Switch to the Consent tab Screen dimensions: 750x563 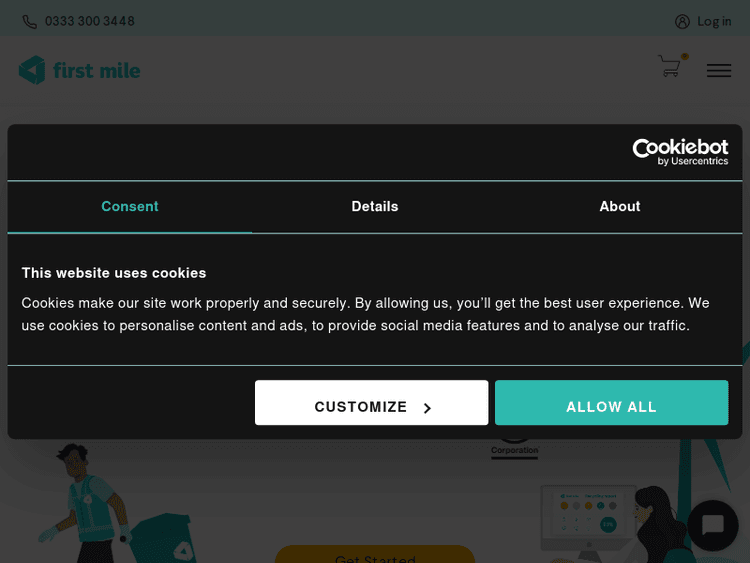[x=130, y=206]
